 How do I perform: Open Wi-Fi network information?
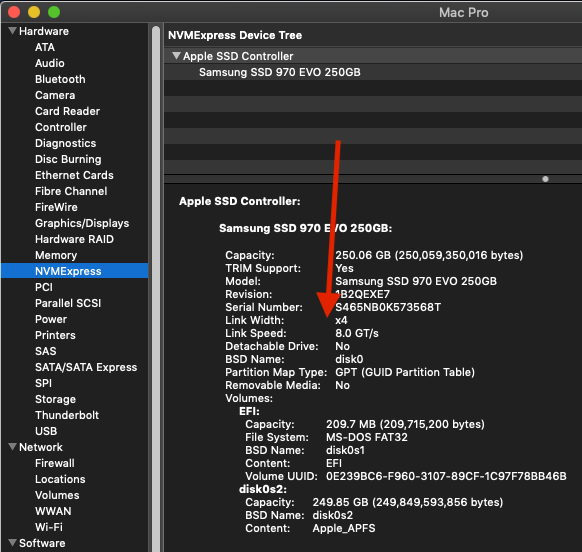pyautogui.click(x=49, y=526)
